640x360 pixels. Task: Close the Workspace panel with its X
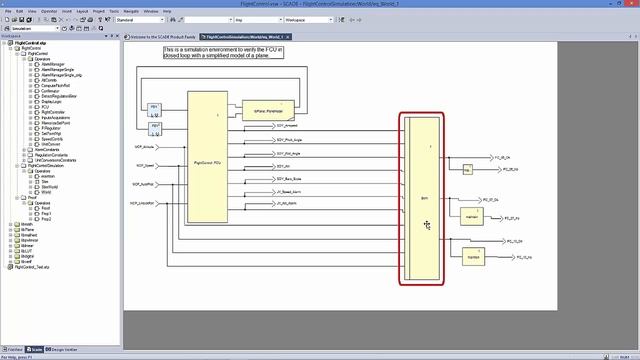click(x=117, y=36)
